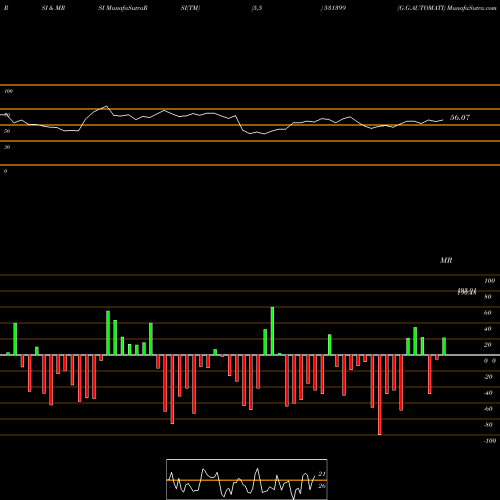Click the MR axis label 20

coord(488,345)
